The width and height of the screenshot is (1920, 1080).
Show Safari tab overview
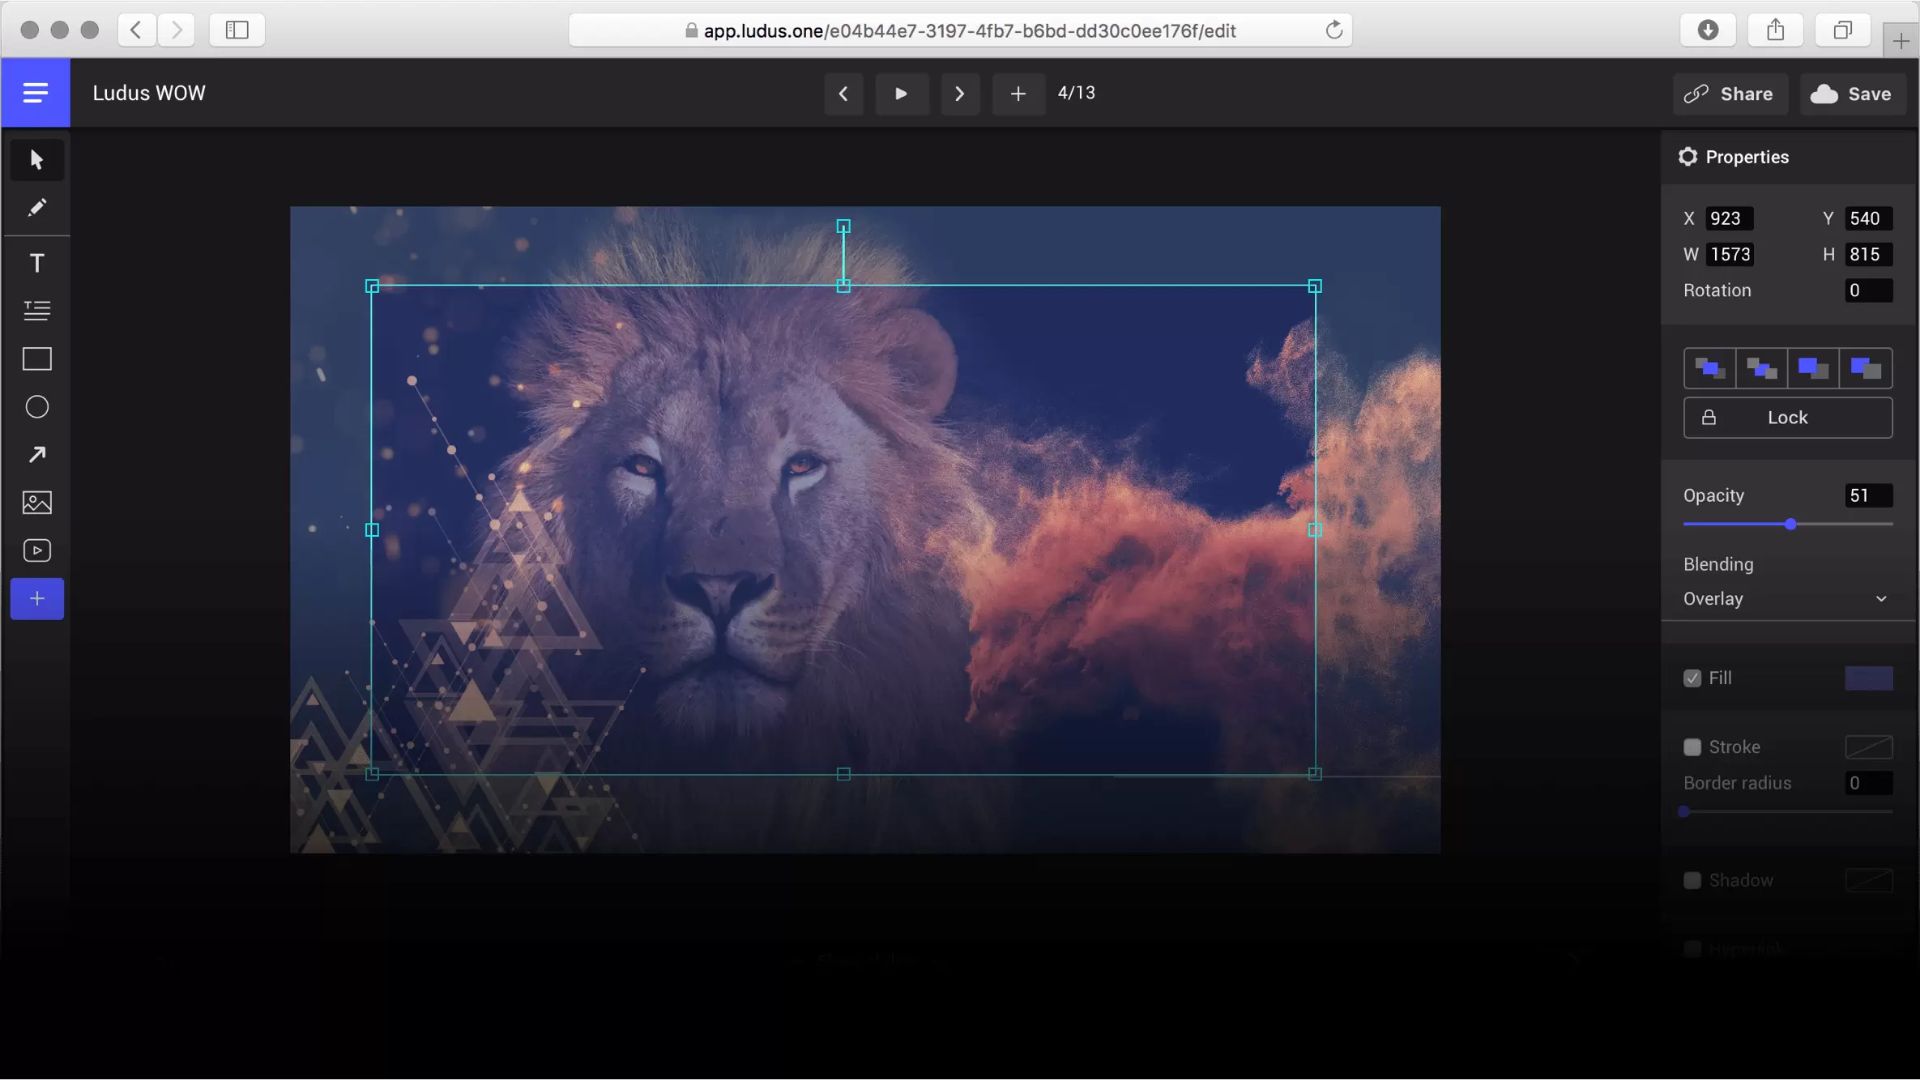[1842, 30]
